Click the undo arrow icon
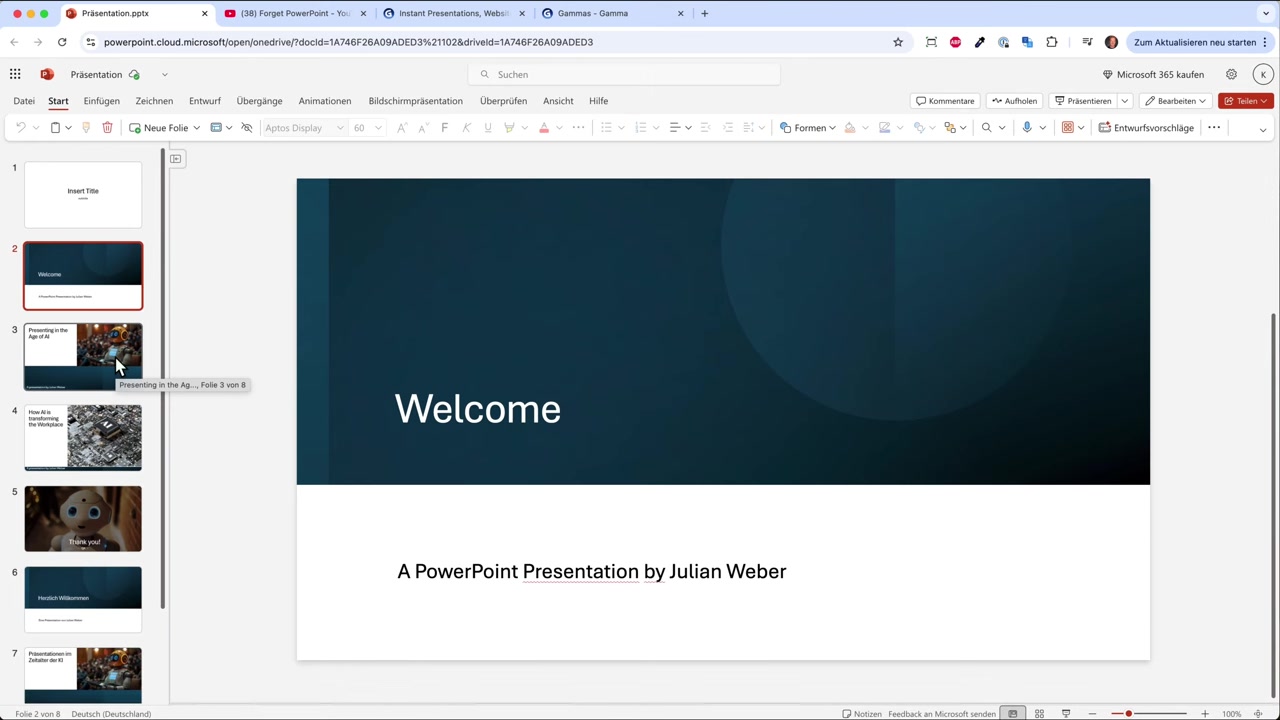The height and width of the screenshot is (720, 1280). click(x=20, y=128)
